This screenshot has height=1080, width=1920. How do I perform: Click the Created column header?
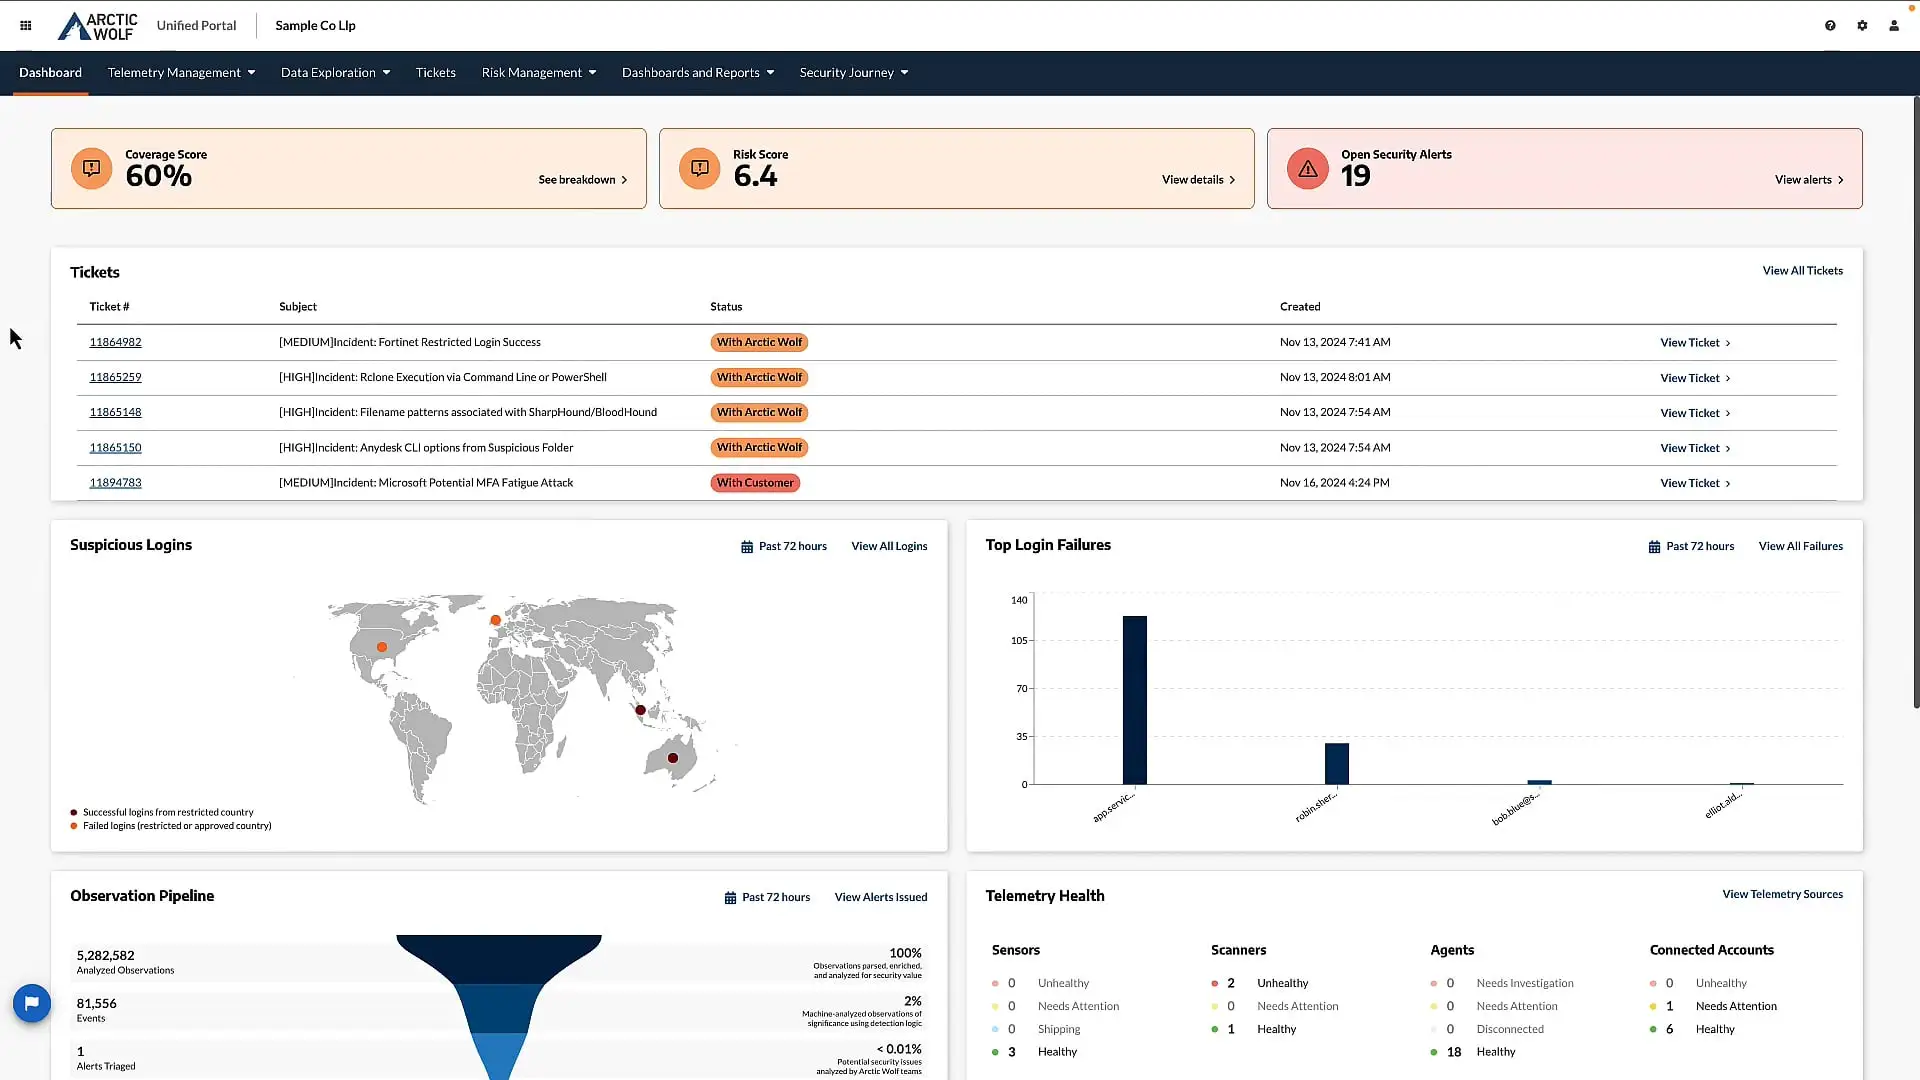tap(1300, 307)
